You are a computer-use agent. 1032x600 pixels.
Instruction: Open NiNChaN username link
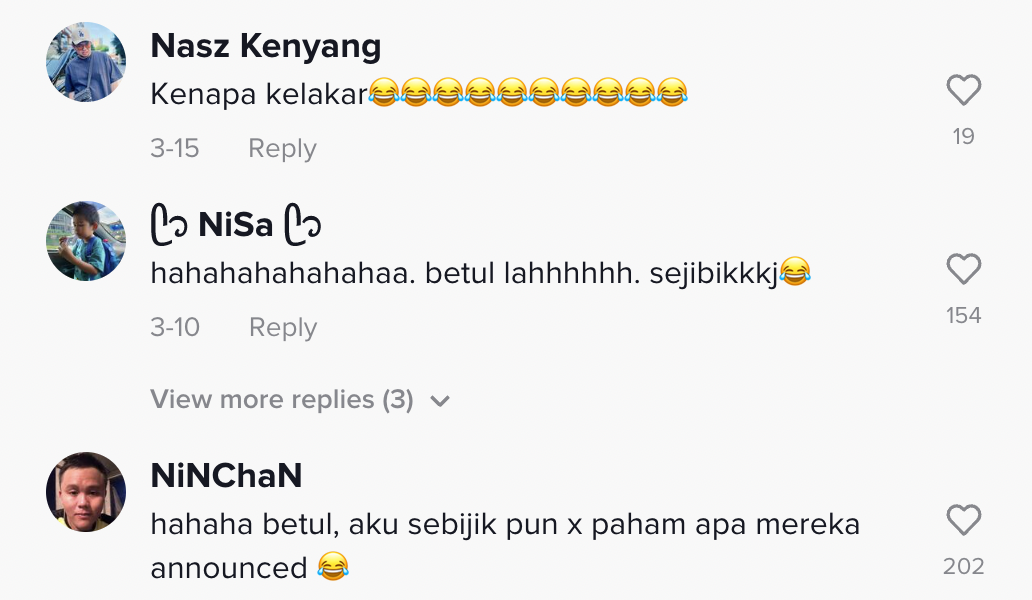(x=226, y=476)
